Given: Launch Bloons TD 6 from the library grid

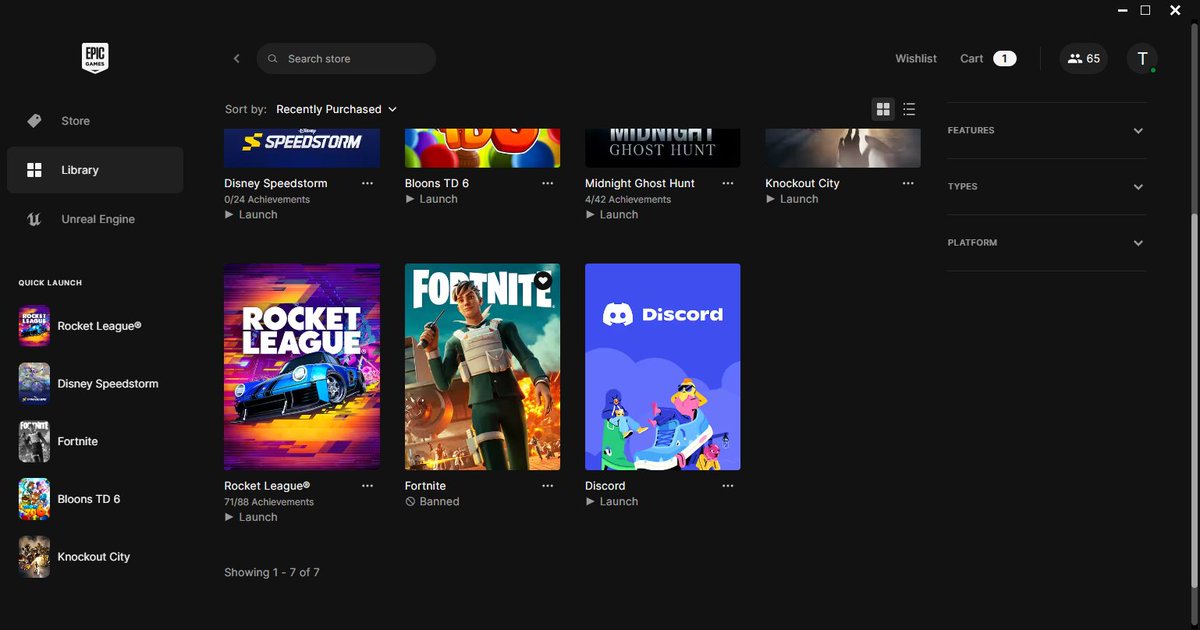Looking at the screenshot, I should click(431, 199).
